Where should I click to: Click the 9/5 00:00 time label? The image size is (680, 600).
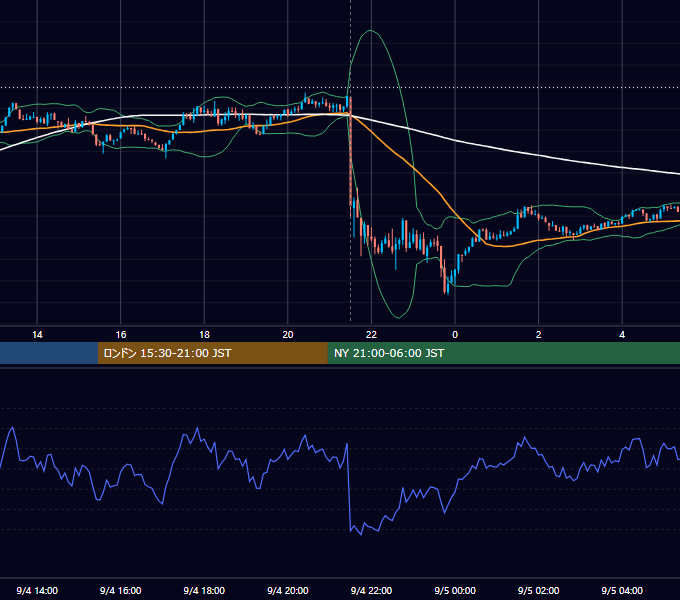[455, 590]
